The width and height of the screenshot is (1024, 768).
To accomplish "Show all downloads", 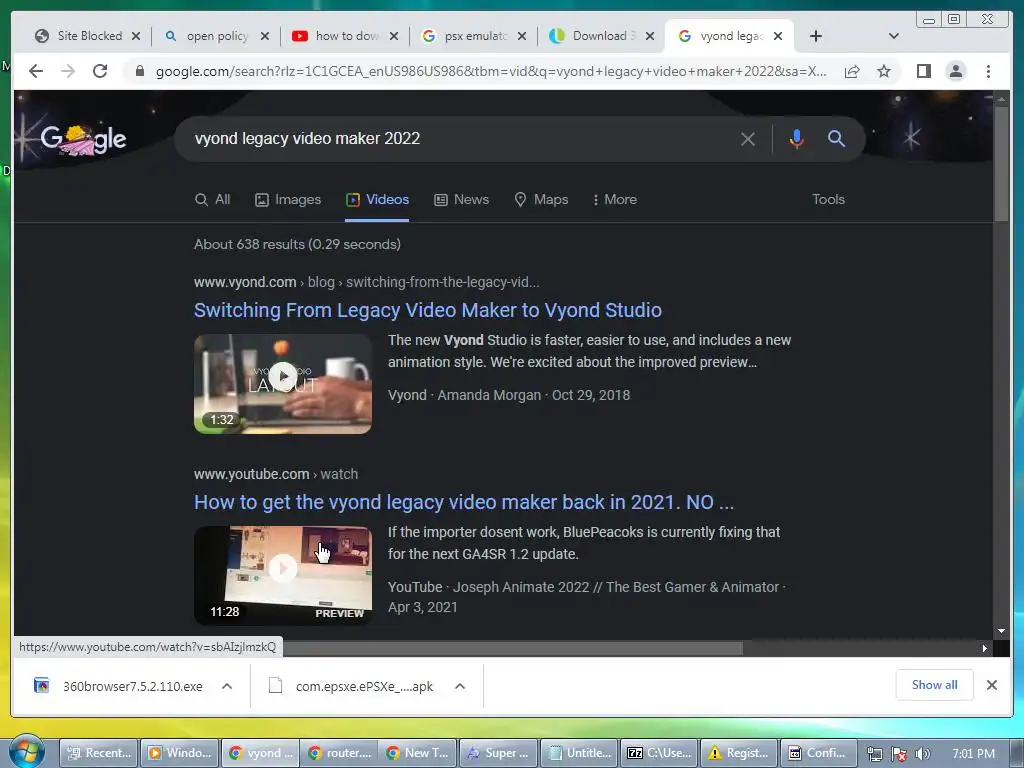I will (x=935, y=685).
